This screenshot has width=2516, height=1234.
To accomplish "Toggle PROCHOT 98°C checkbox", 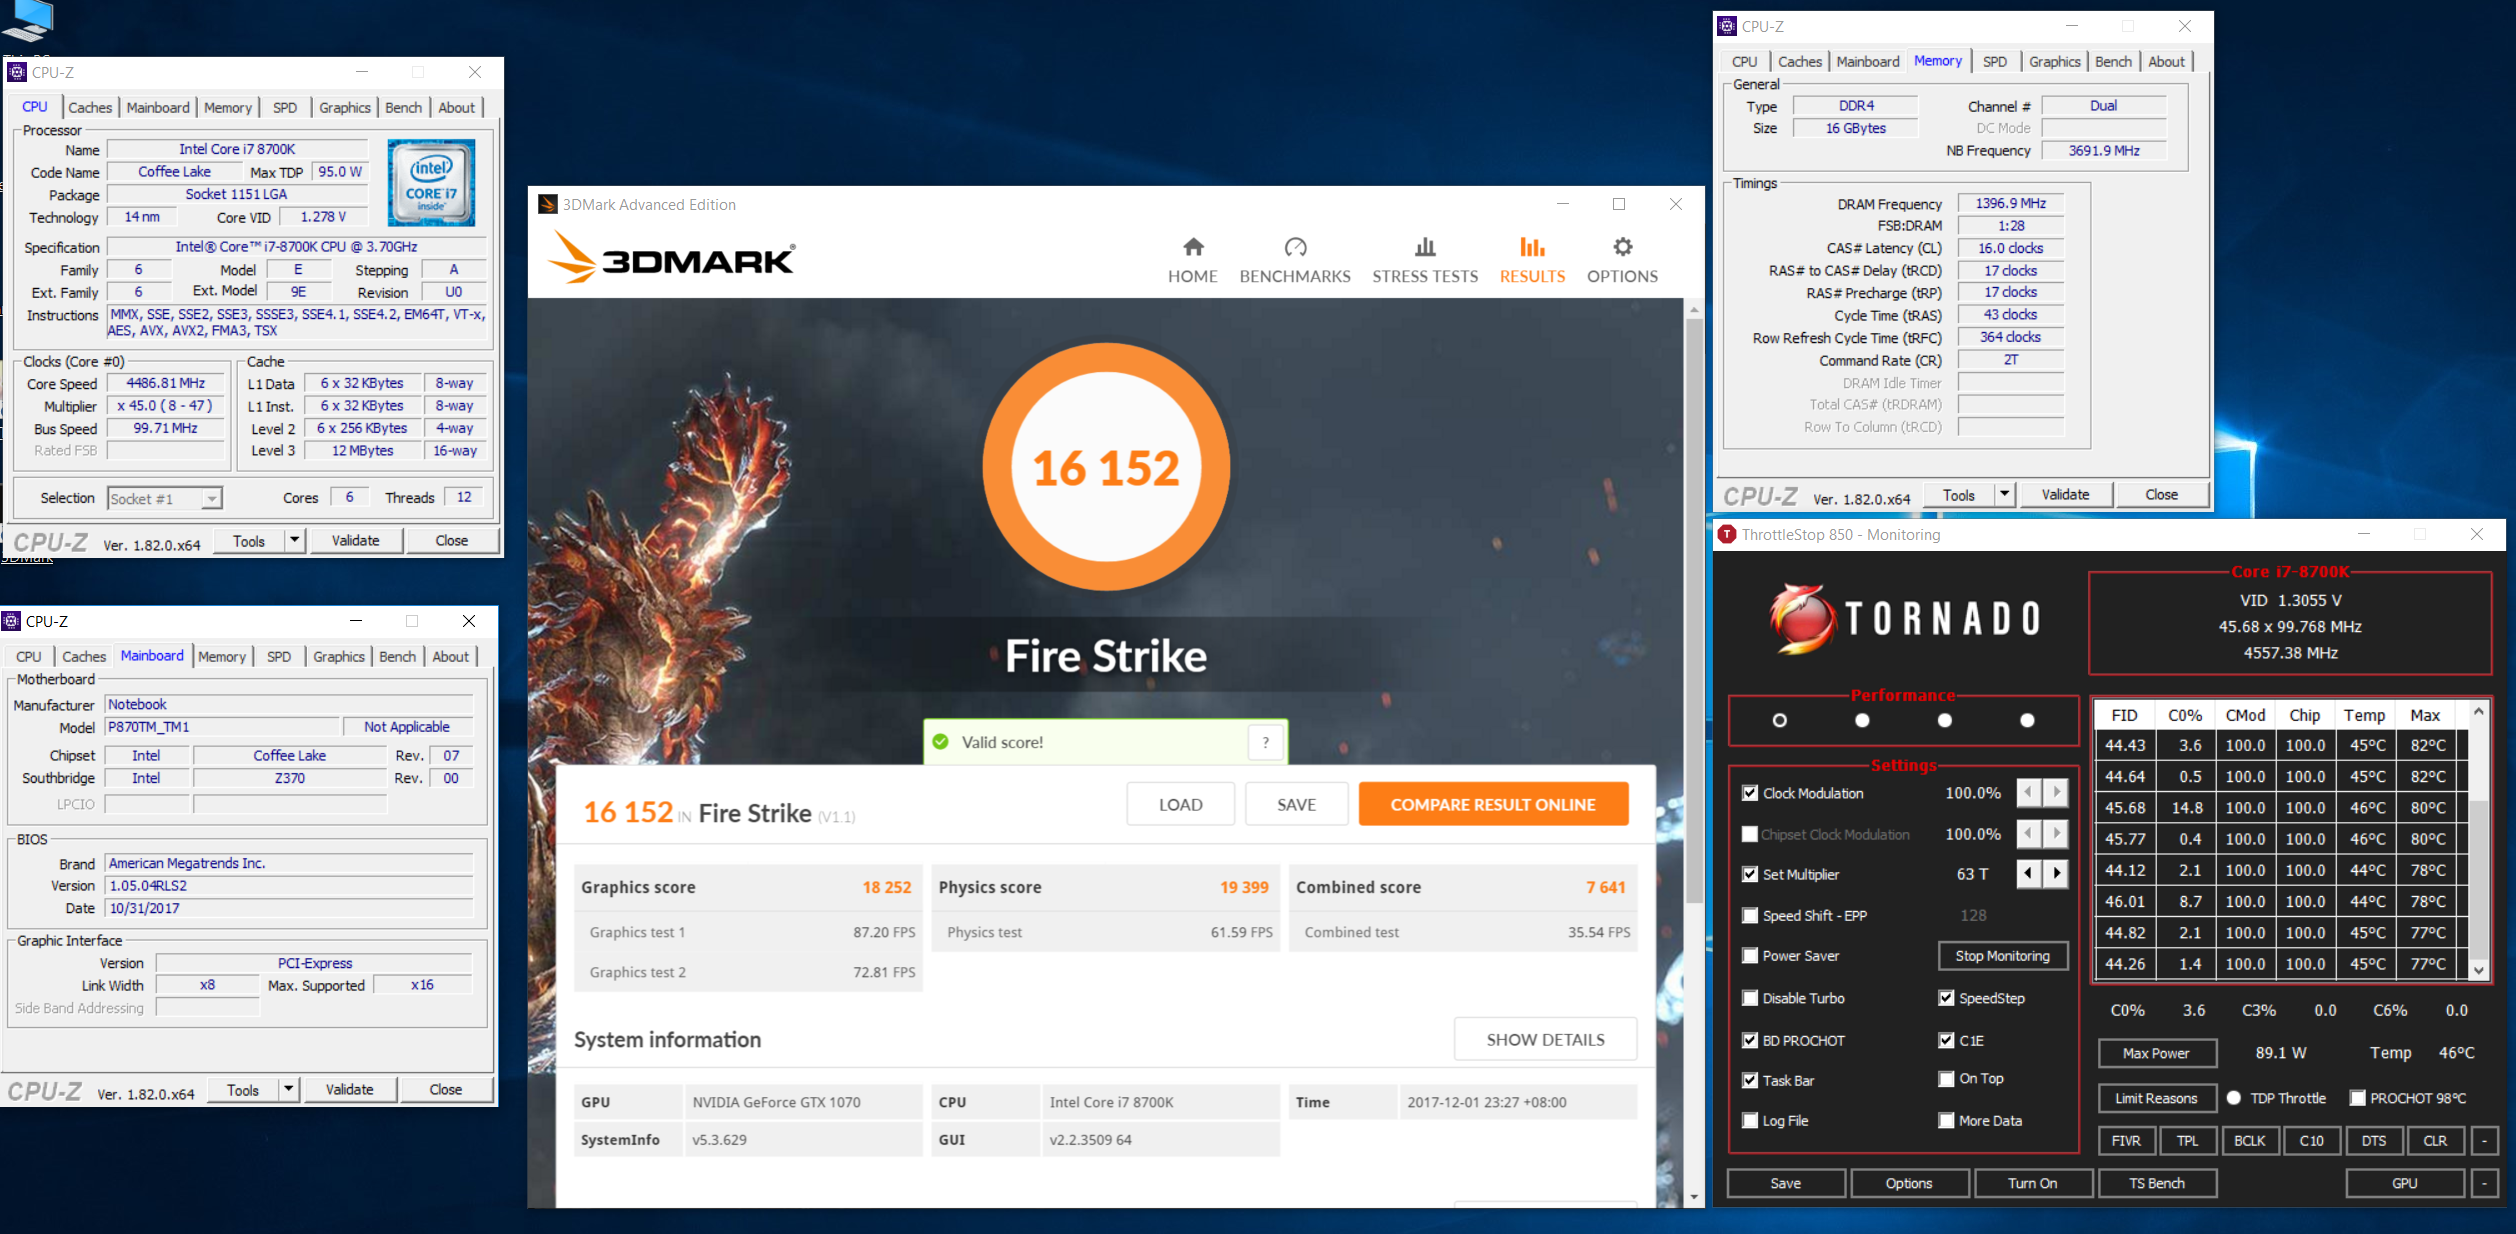I will [x=2357, y=1098].
